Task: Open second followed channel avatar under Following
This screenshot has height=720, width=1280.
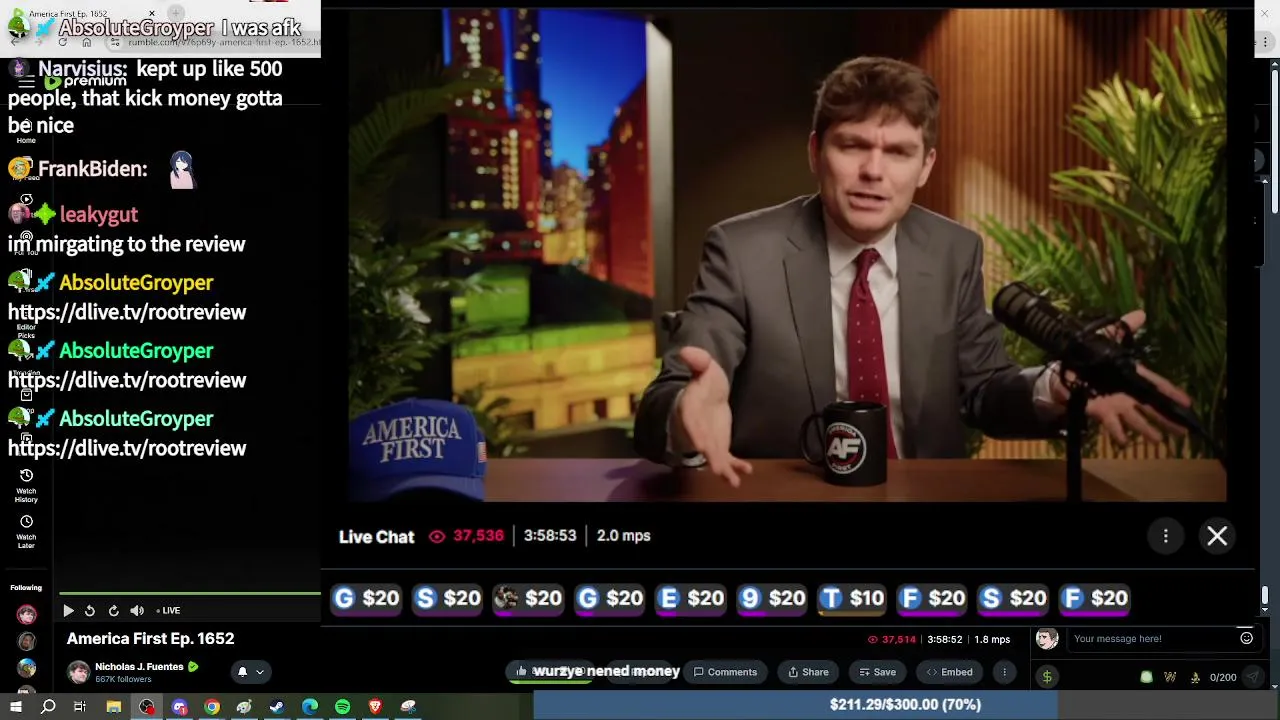Action: click(x=26, y=642)
